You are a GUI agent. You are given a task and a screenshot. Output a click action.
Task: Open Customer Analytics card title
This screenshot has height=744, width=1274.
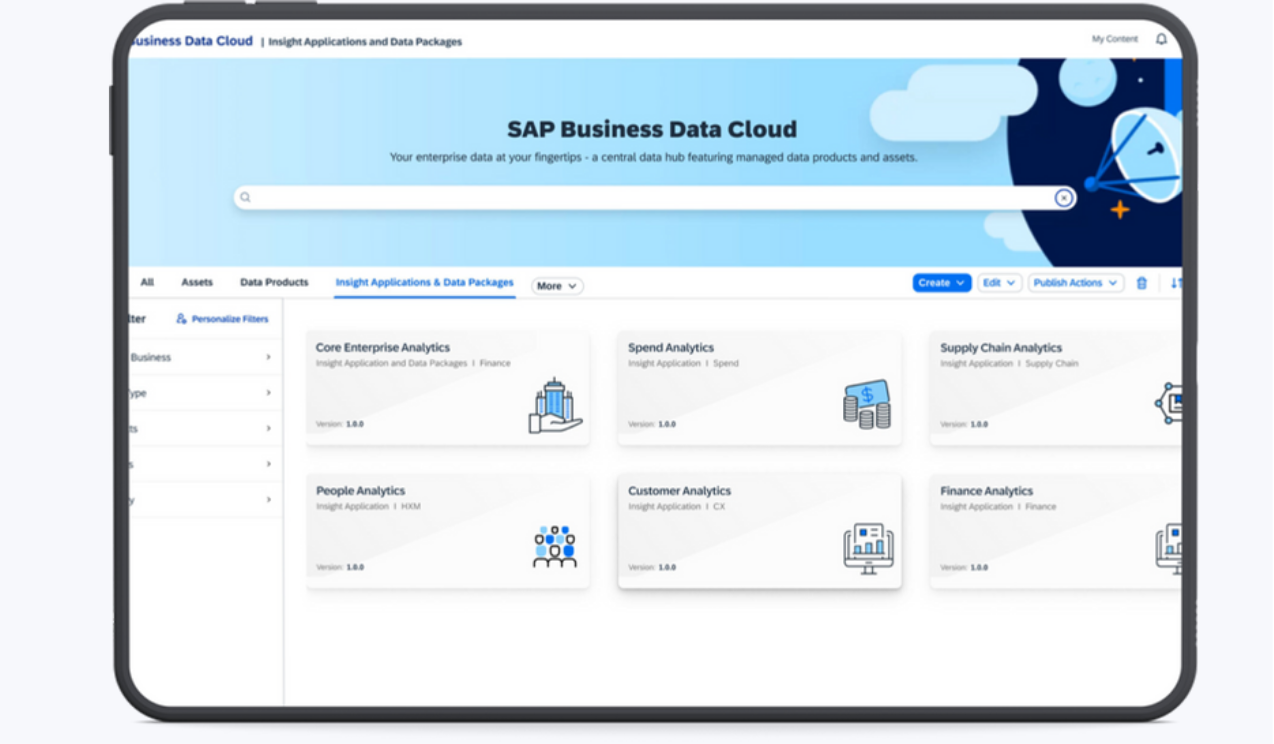pos(679,491)
